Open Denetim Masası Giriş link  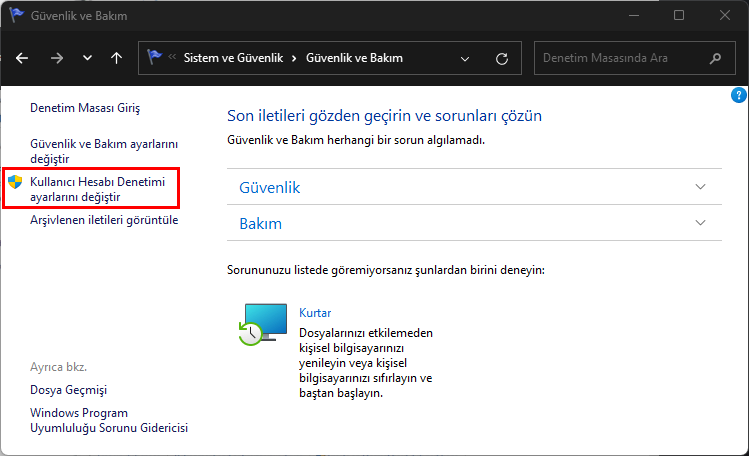click(x=85, y=108)
